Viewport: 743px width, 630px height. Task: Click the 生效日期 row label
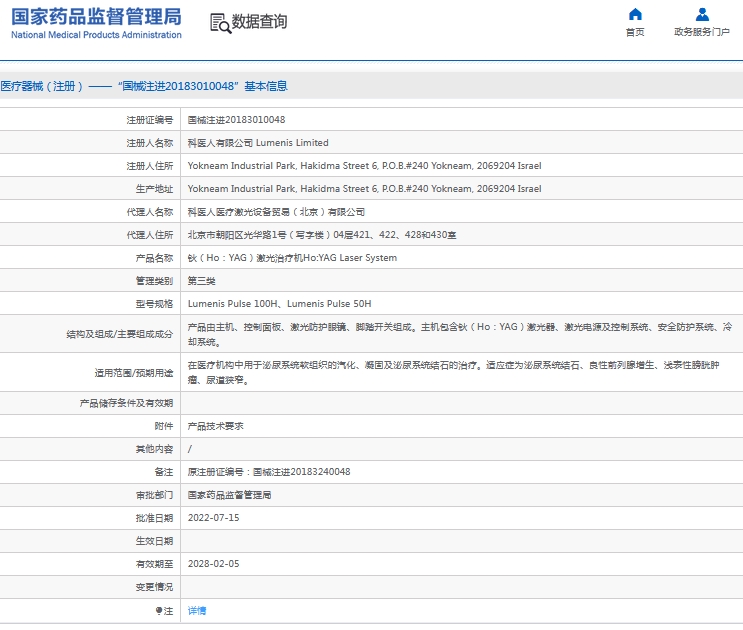[154, 541]
